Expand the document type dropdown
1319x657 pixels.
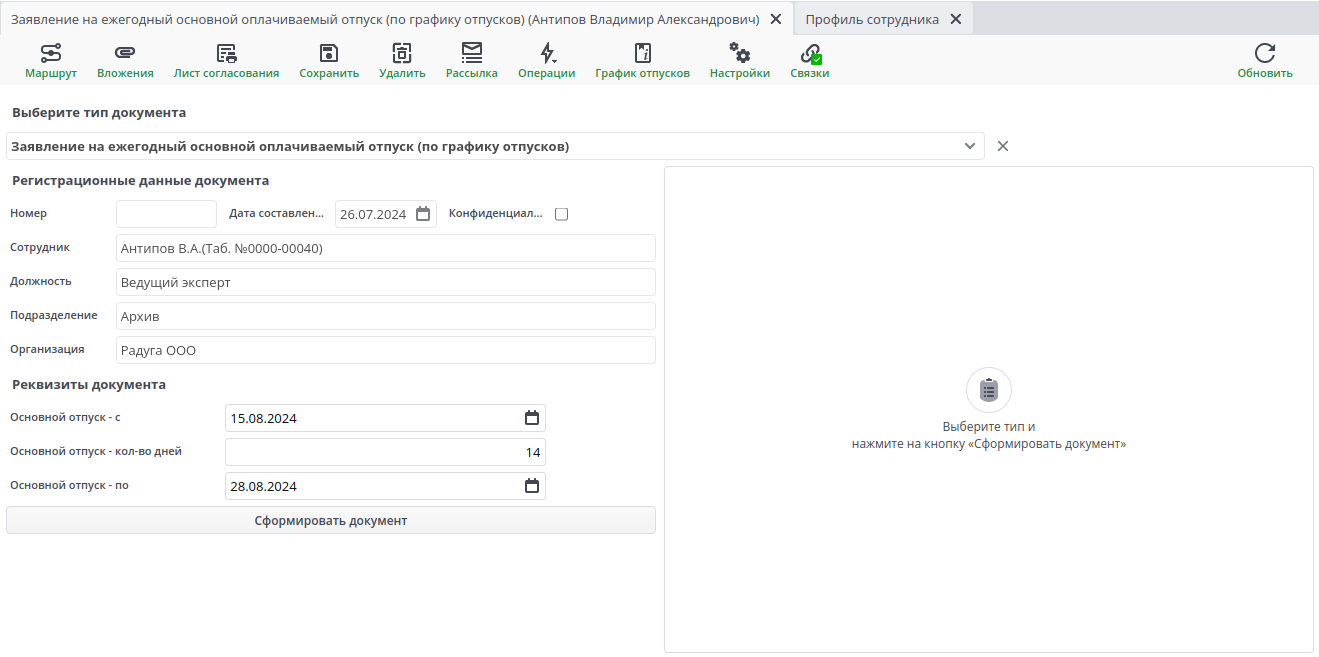click(969, 146)
